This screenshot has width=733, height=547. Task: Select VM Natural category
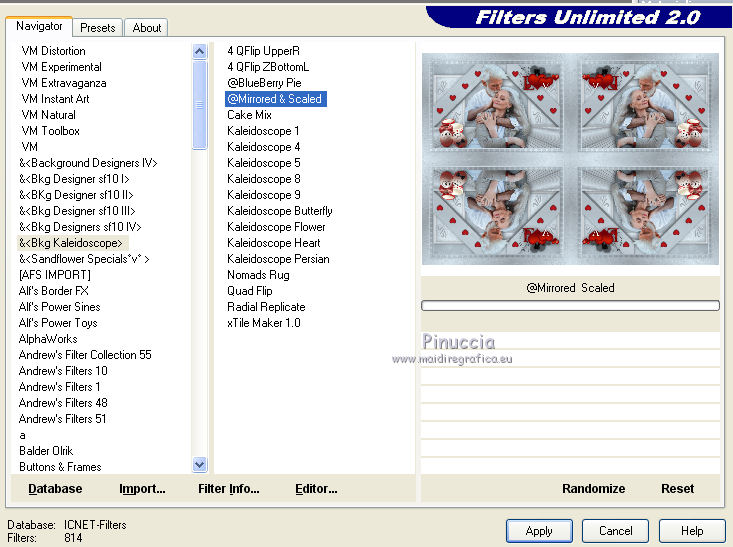click(48, 115)
